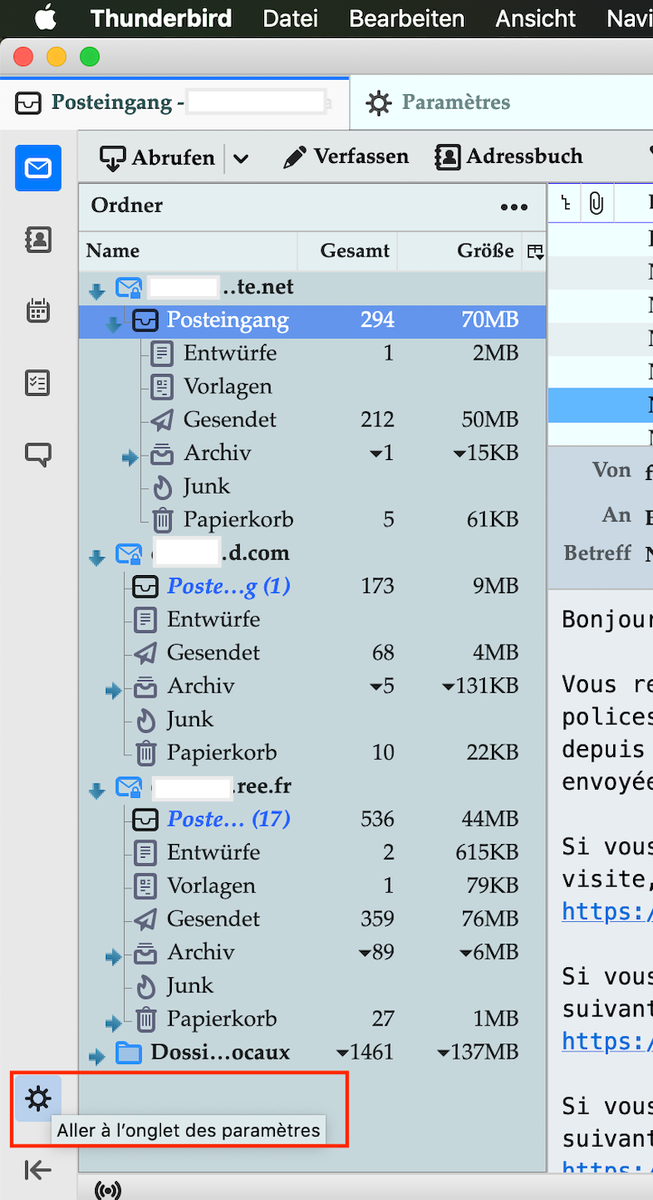This screenshot has height=1200, width=653.
Task: Select Entwürfe folder sized 615KB
Action: pos(312,852)
